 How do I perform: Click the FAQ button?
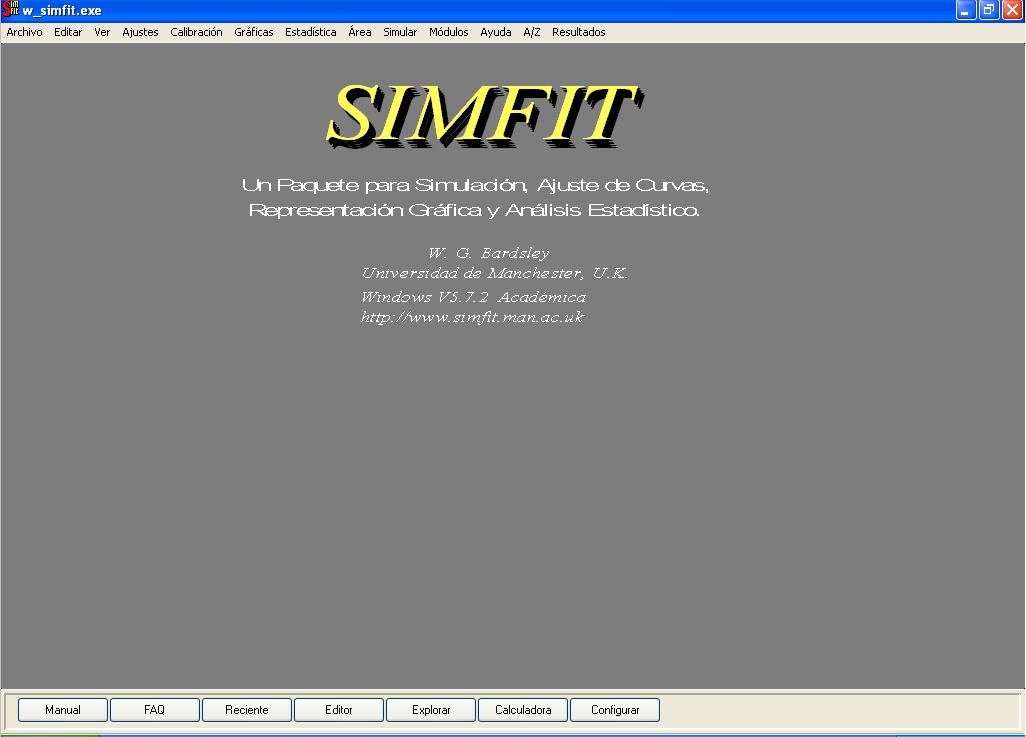coord(154,710)
